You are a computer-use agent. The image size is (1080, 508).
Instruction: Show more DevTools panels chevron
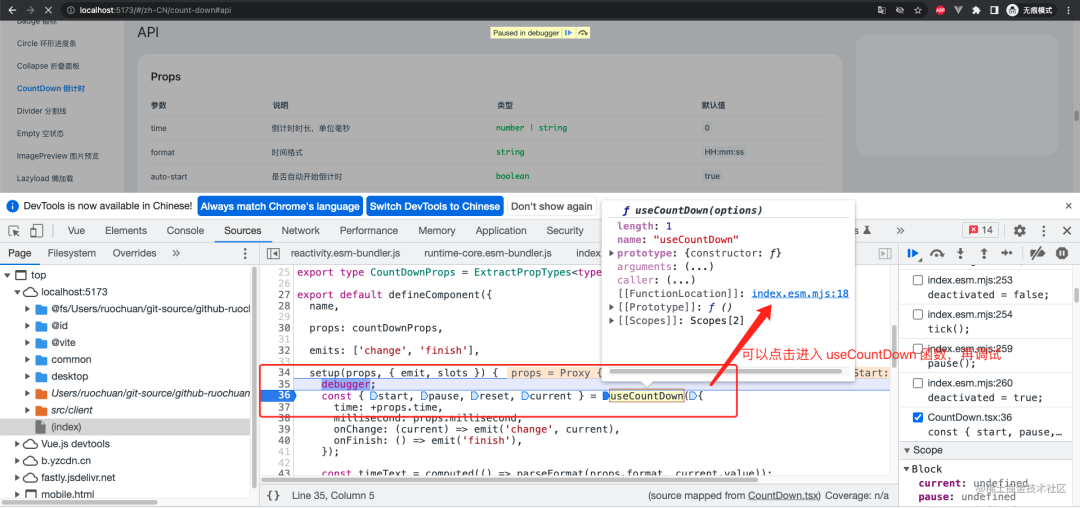[900, 231]
